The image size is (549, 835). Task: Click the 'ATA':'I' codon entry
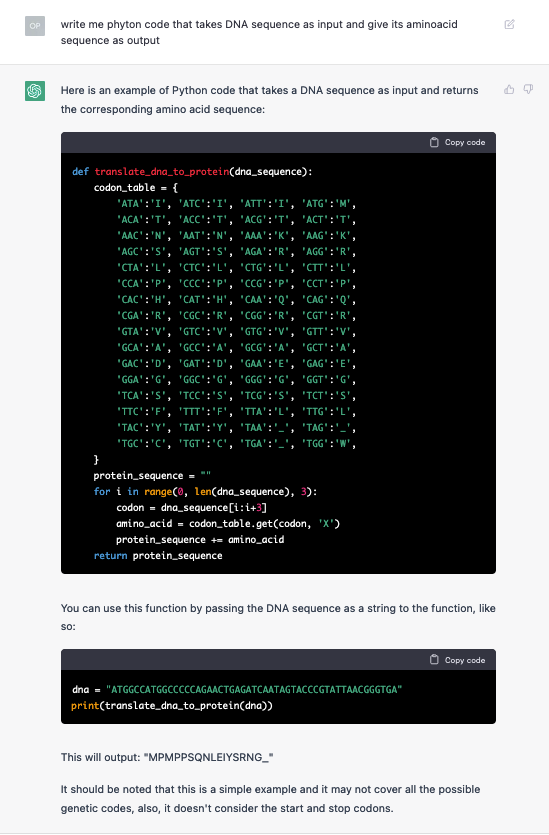pyautogui.click(x=142, y=203)
